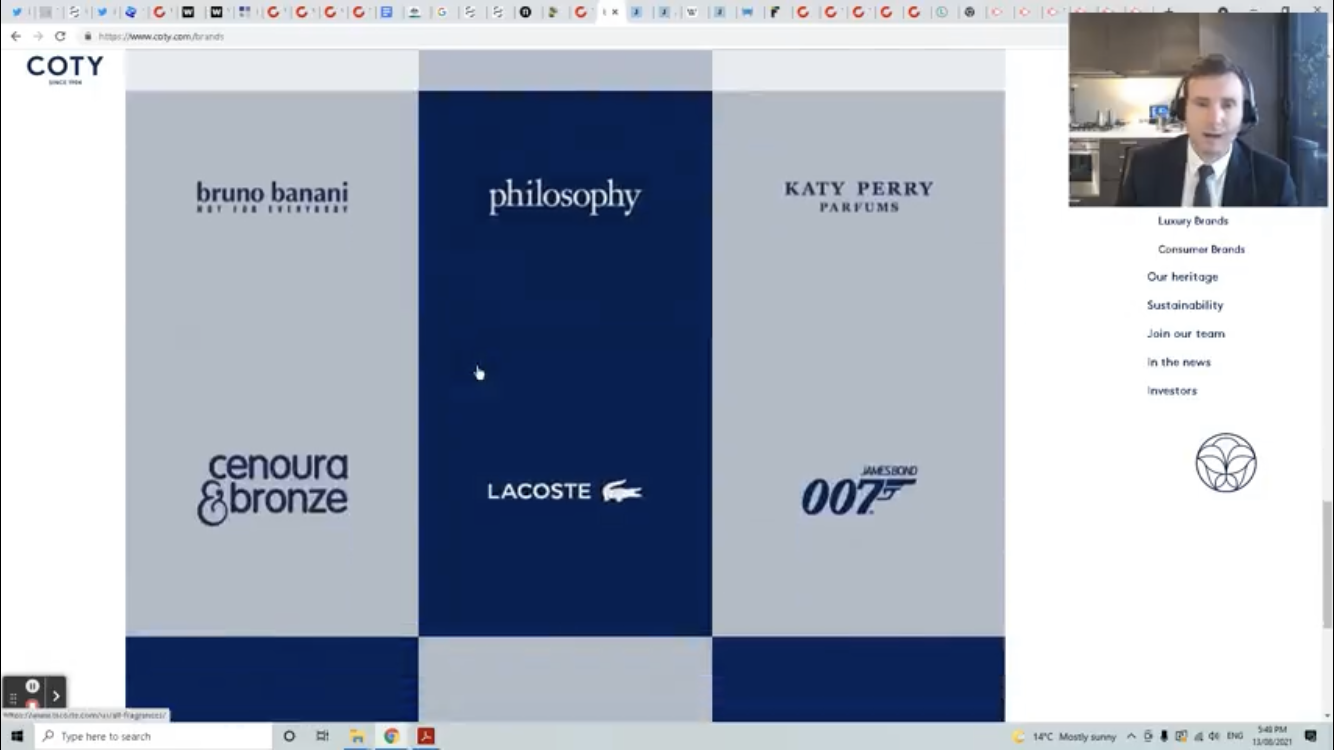Open the cenoura & bronze brand

point(272,489)
